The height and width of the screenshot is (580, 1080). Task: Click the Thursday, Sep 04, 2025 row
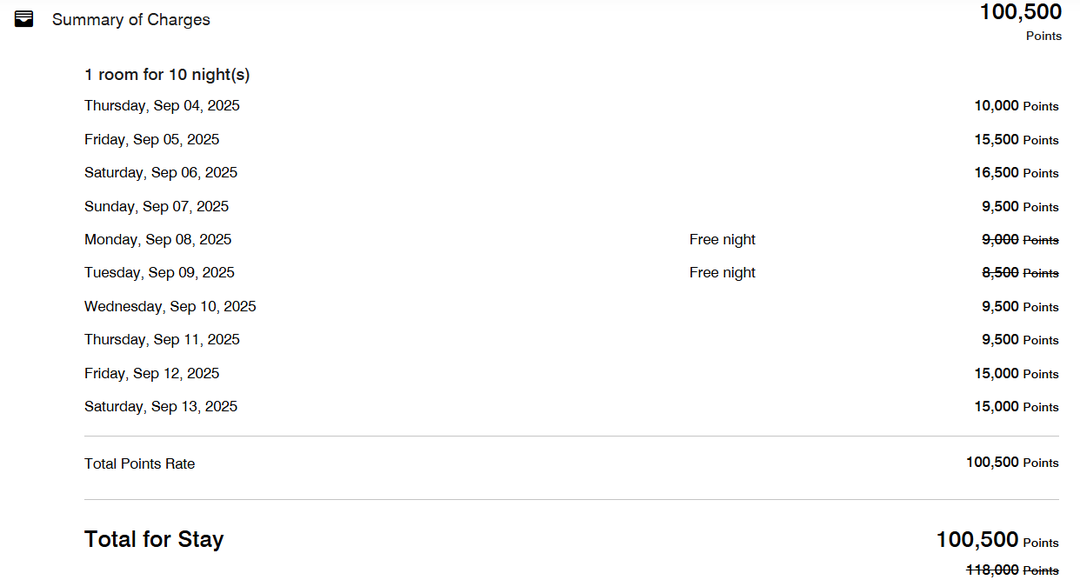162,106
